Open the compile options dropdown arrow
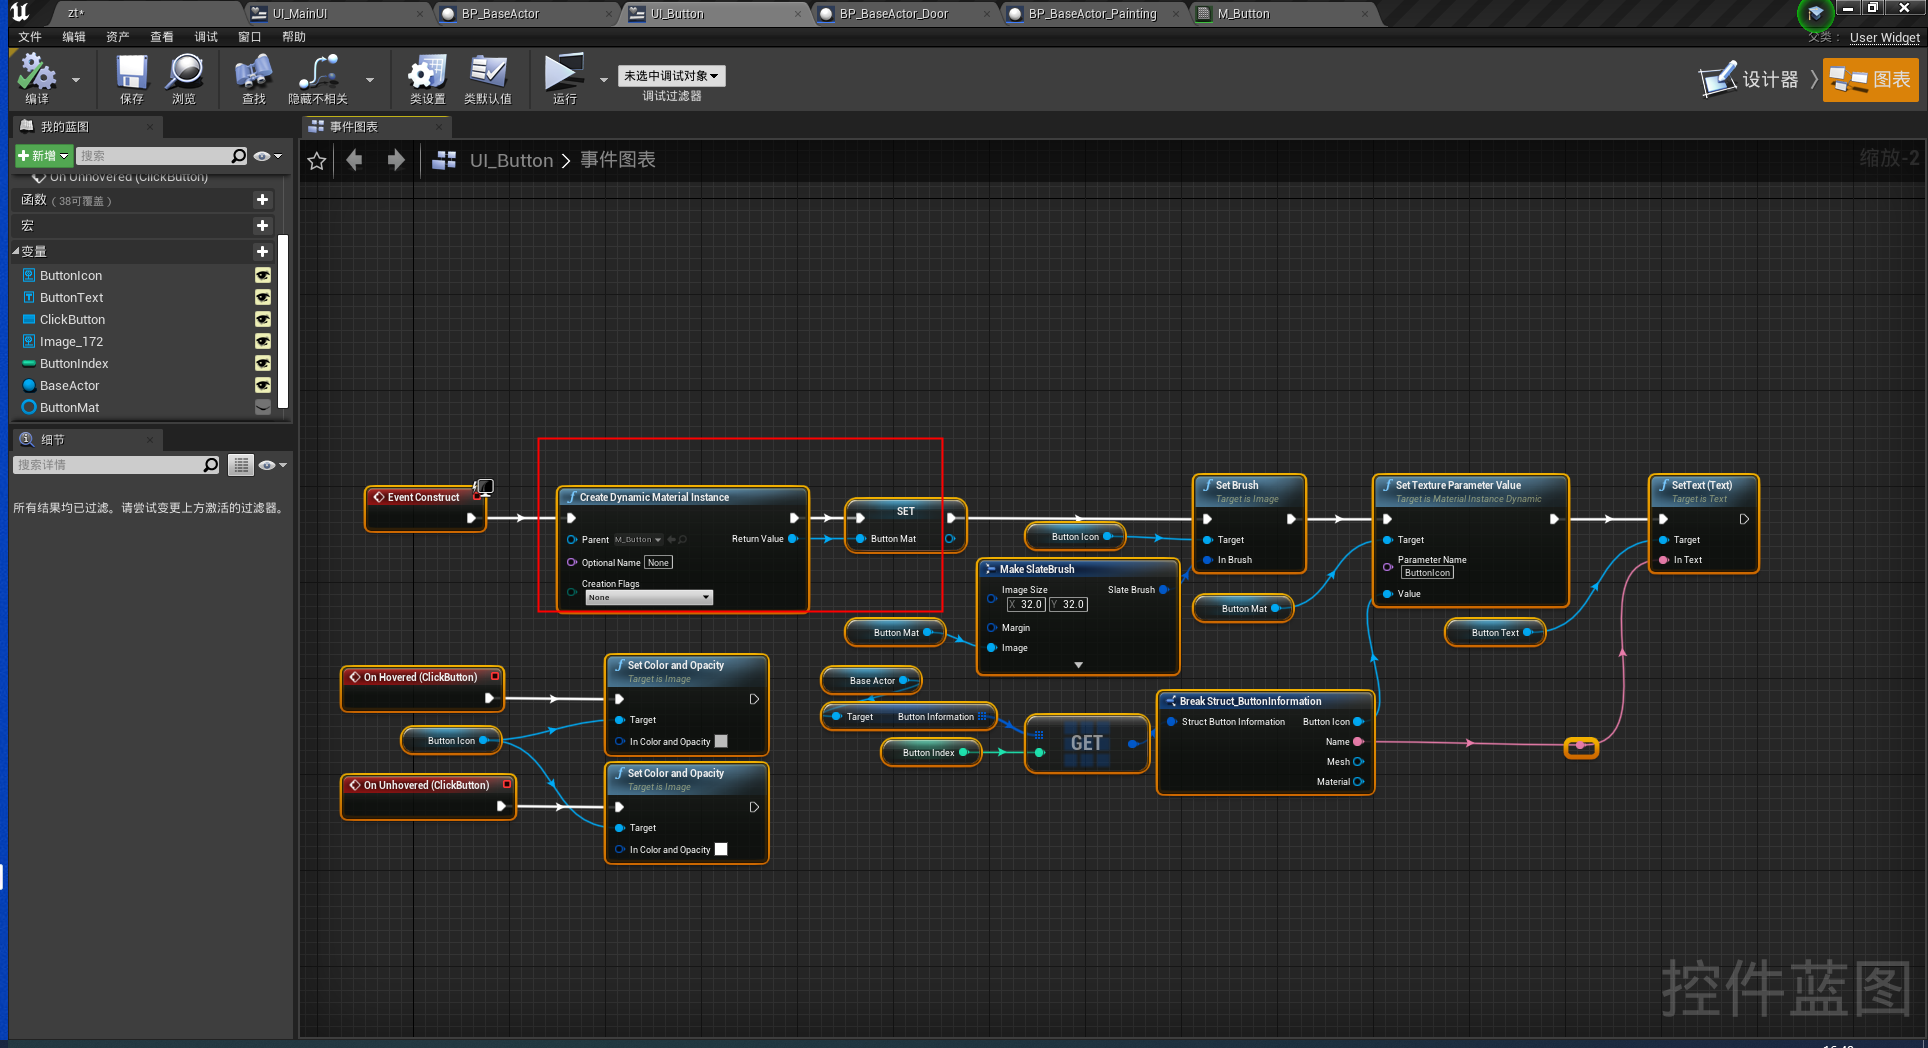This screenshot has width=1928, height=1048. [x=76, y=79]
